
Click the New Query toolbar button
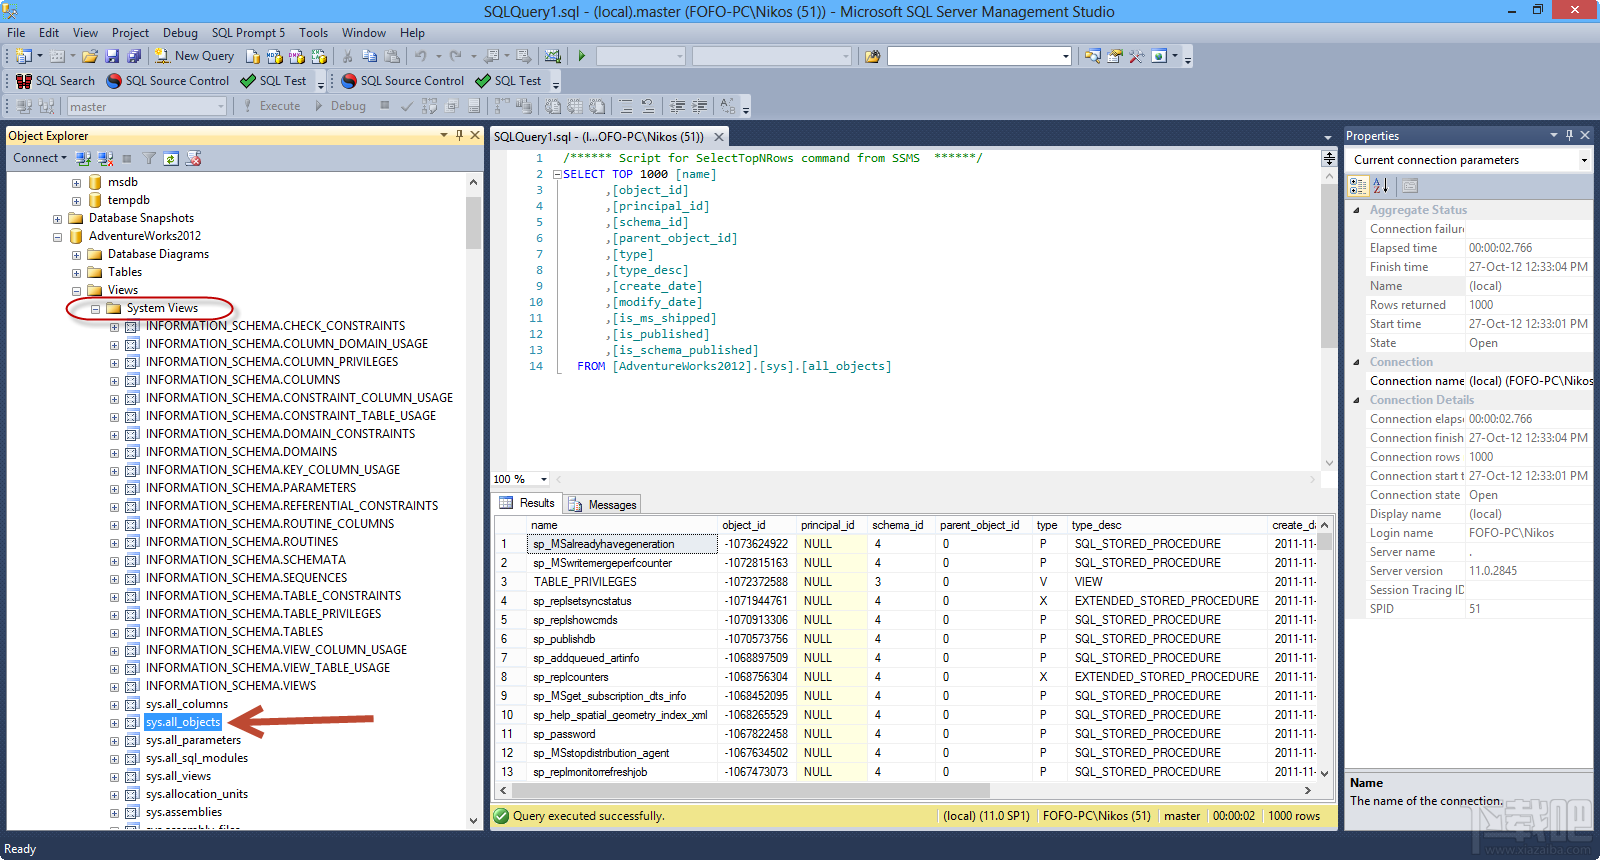click(194, 56)
